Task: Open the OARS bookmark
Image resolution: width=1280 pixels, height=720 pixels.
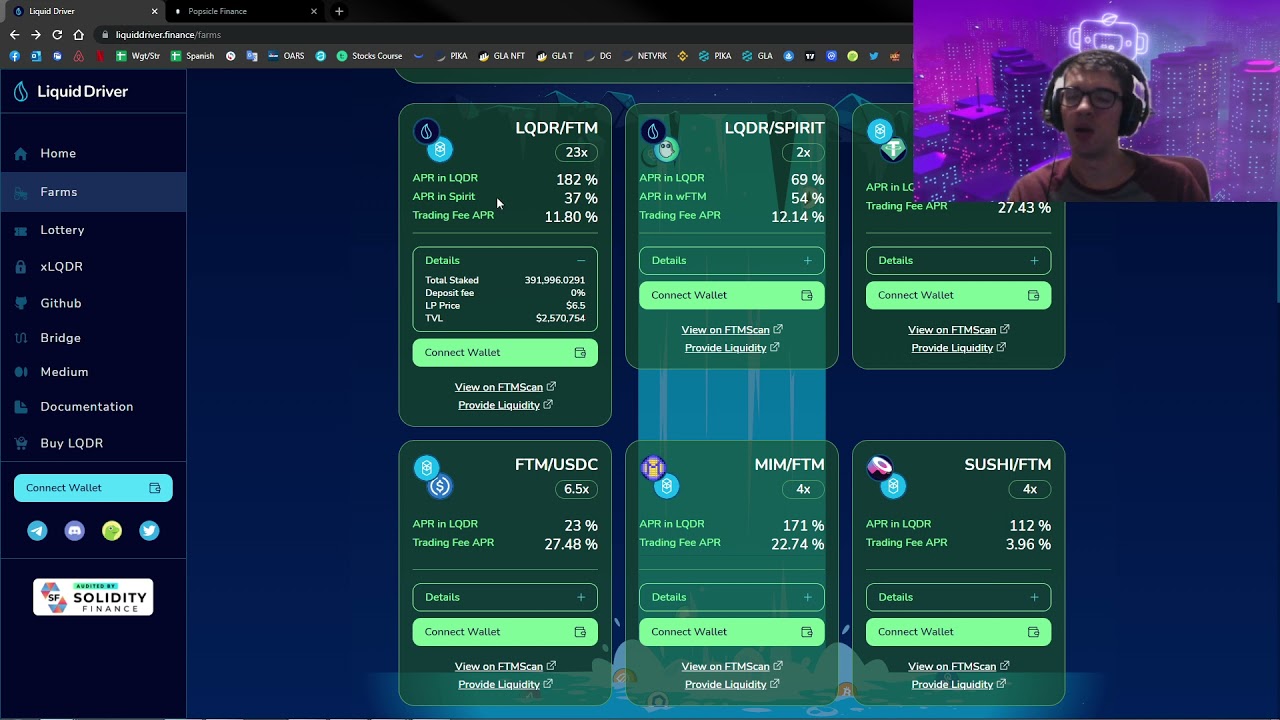Action: 286,56
